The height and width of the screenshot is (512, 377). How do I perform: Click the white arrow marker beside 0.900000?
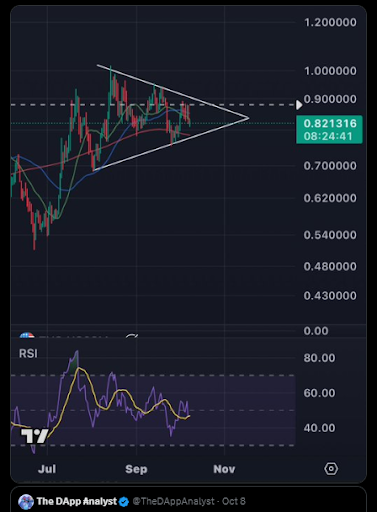point(299,105)
